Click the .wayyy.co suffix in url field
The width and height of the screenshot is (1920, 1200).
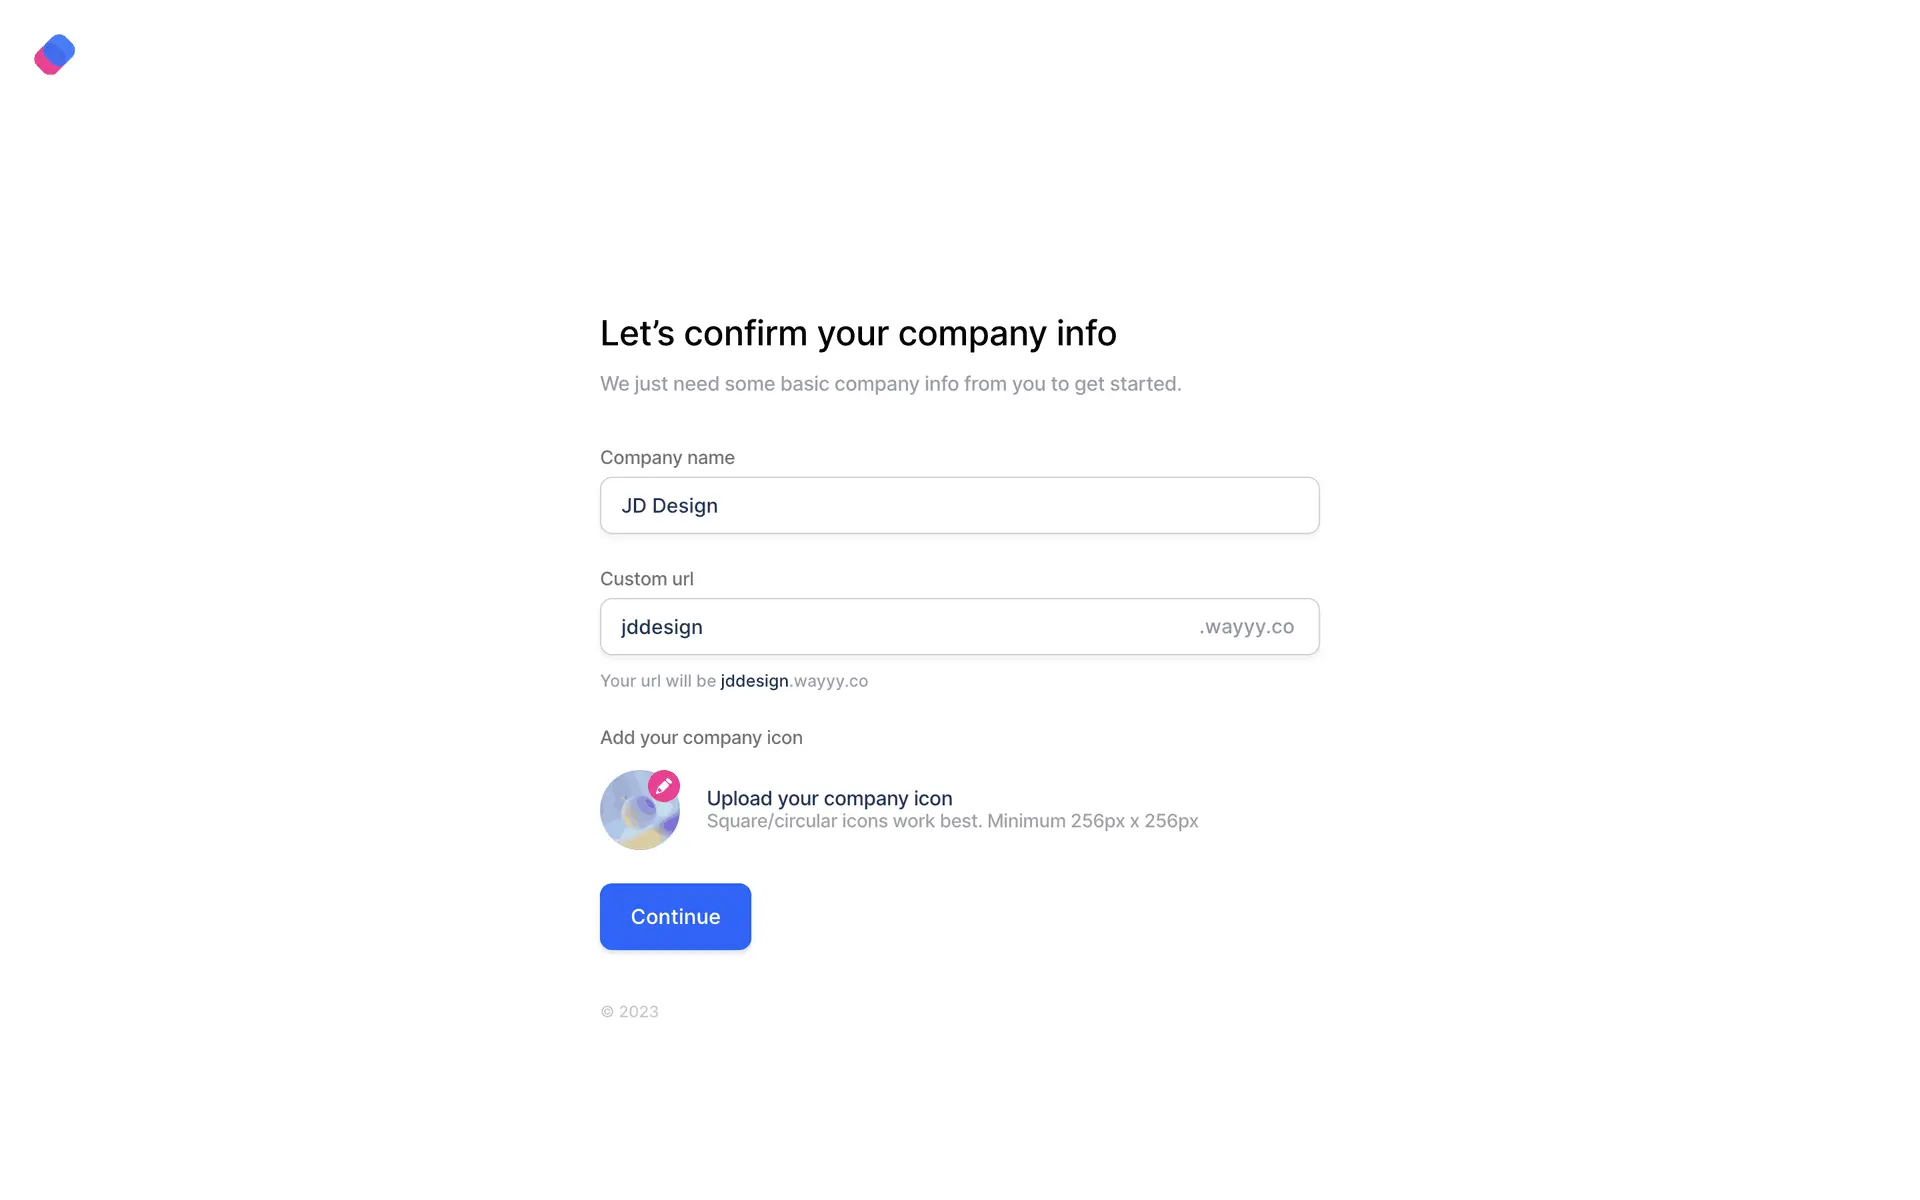pyautogui.click(x=1246, y=627)
